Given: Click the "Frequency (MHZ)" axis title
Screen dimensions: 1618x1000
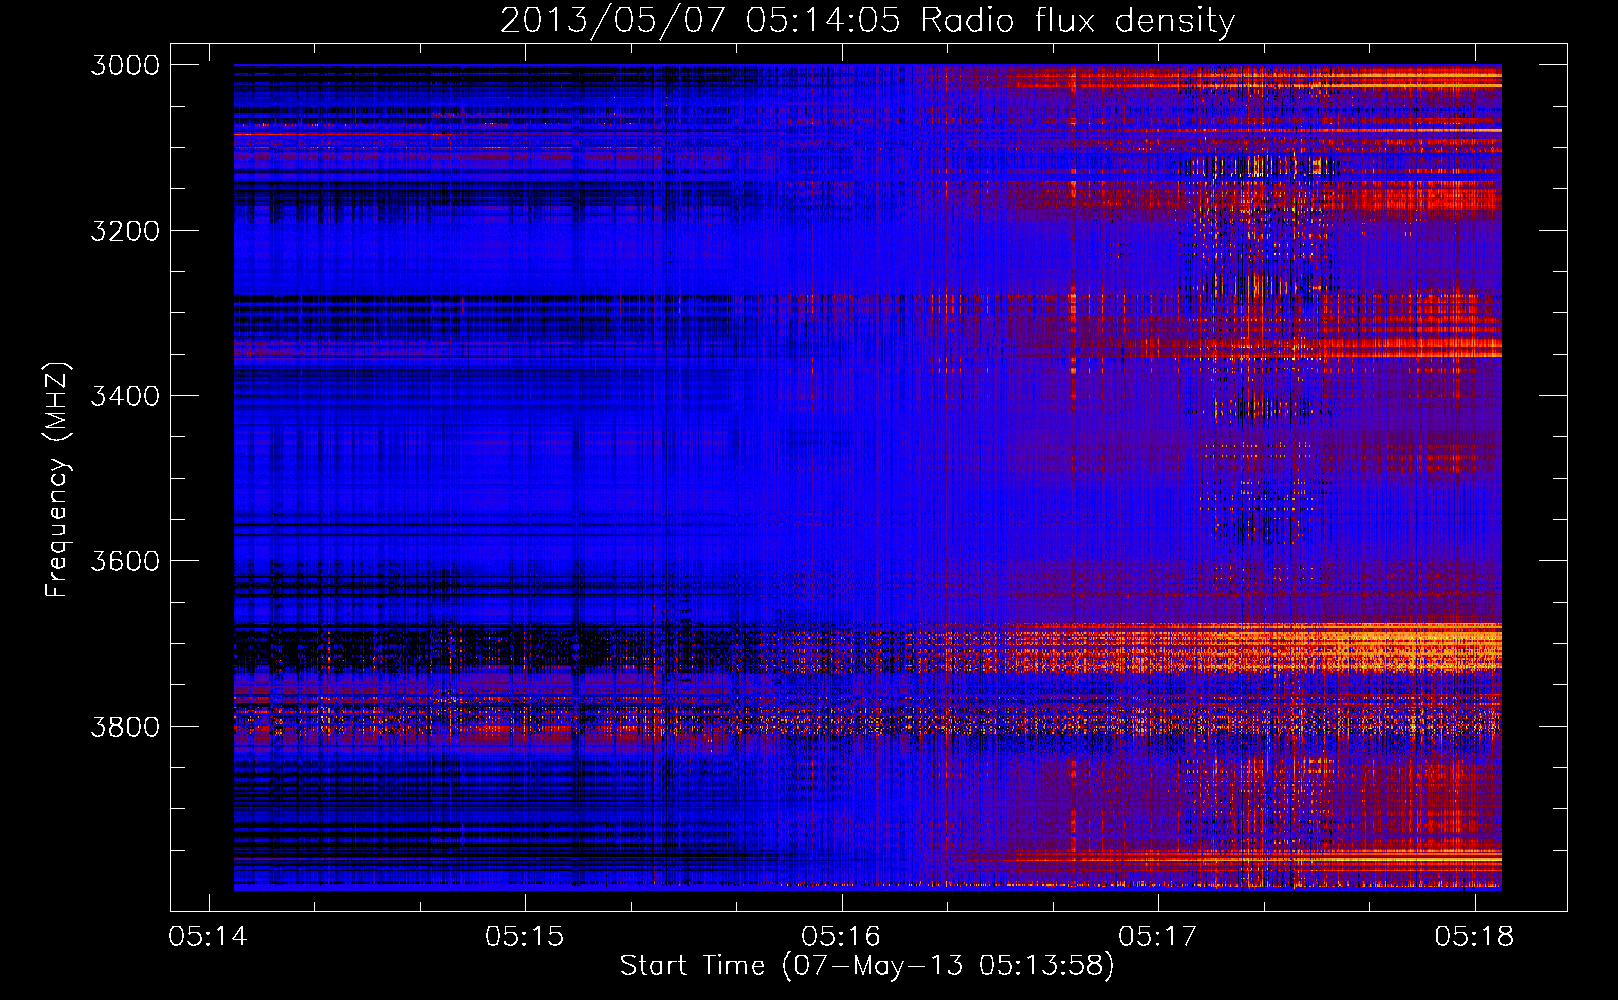Looking at the screenshot, I should point(58,480).
